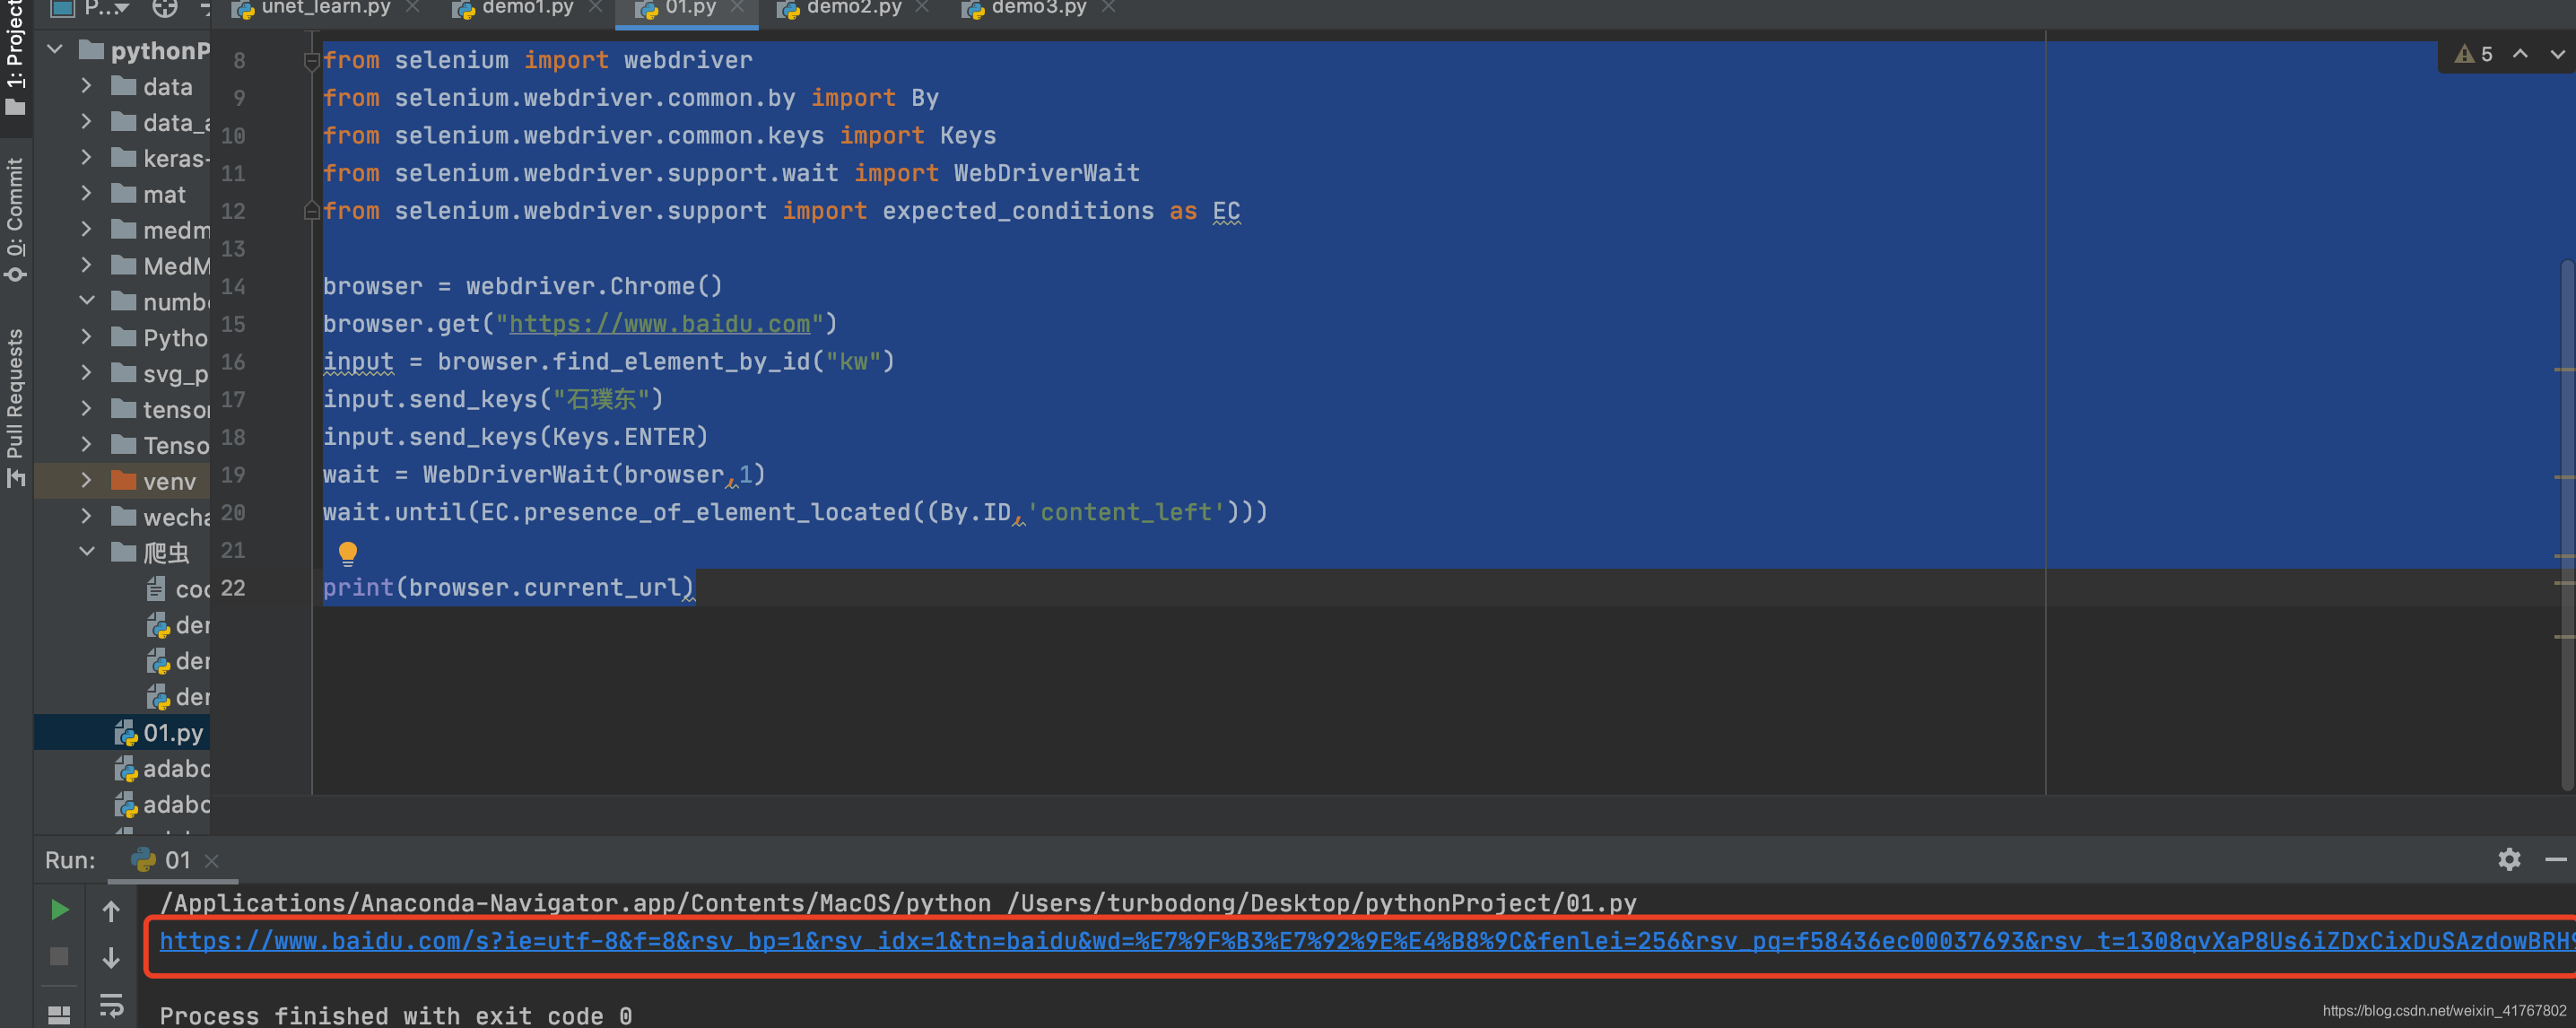Click the locate crosshair icon in Project toolbar
Screen dimensions: 2576x1028
(x=164, y=8)
